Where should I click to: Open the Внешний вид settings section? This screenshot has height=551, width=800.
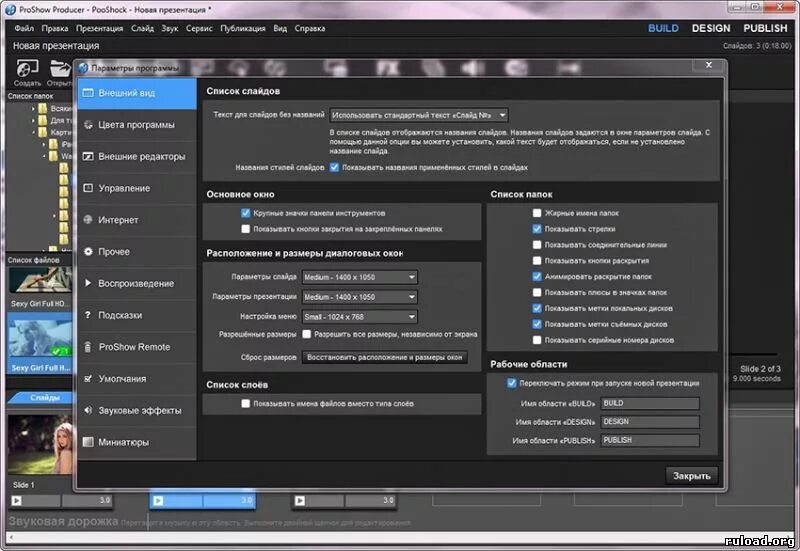tap(137, 93)
